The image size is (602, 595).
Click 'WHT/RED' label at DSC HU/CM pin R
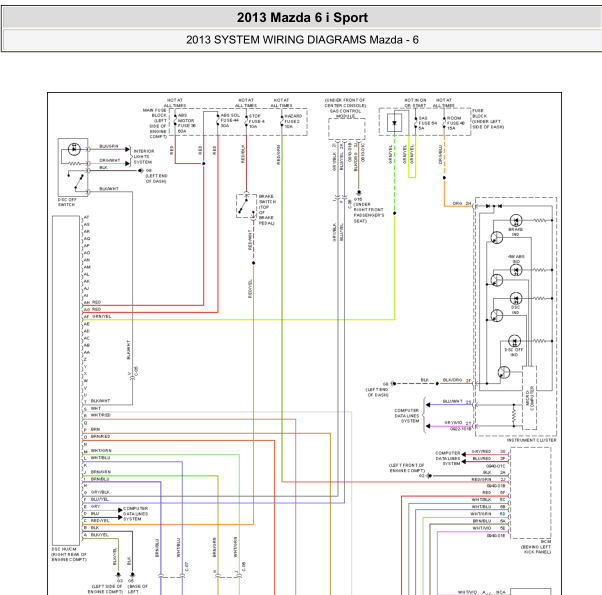point(101,415)
